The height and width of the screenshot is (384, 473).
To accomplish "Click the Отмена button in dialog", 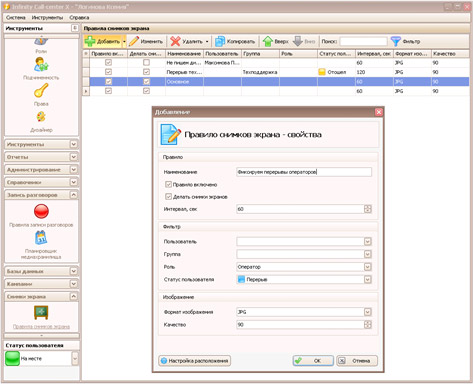I will click(x=357, y=361).
